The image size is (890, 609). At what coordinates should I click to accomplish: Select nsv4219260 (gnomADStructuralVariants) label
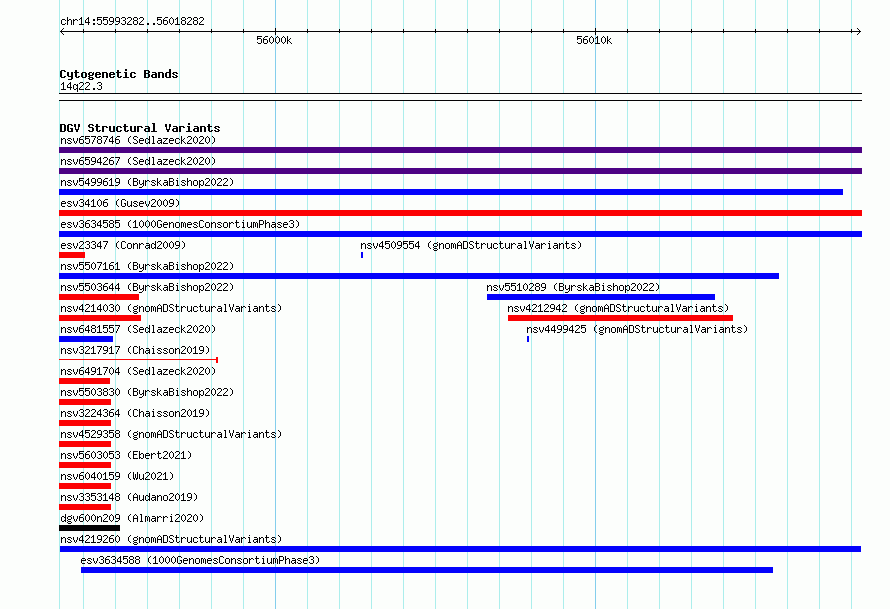pyautogui.click(x=171, y=539)
